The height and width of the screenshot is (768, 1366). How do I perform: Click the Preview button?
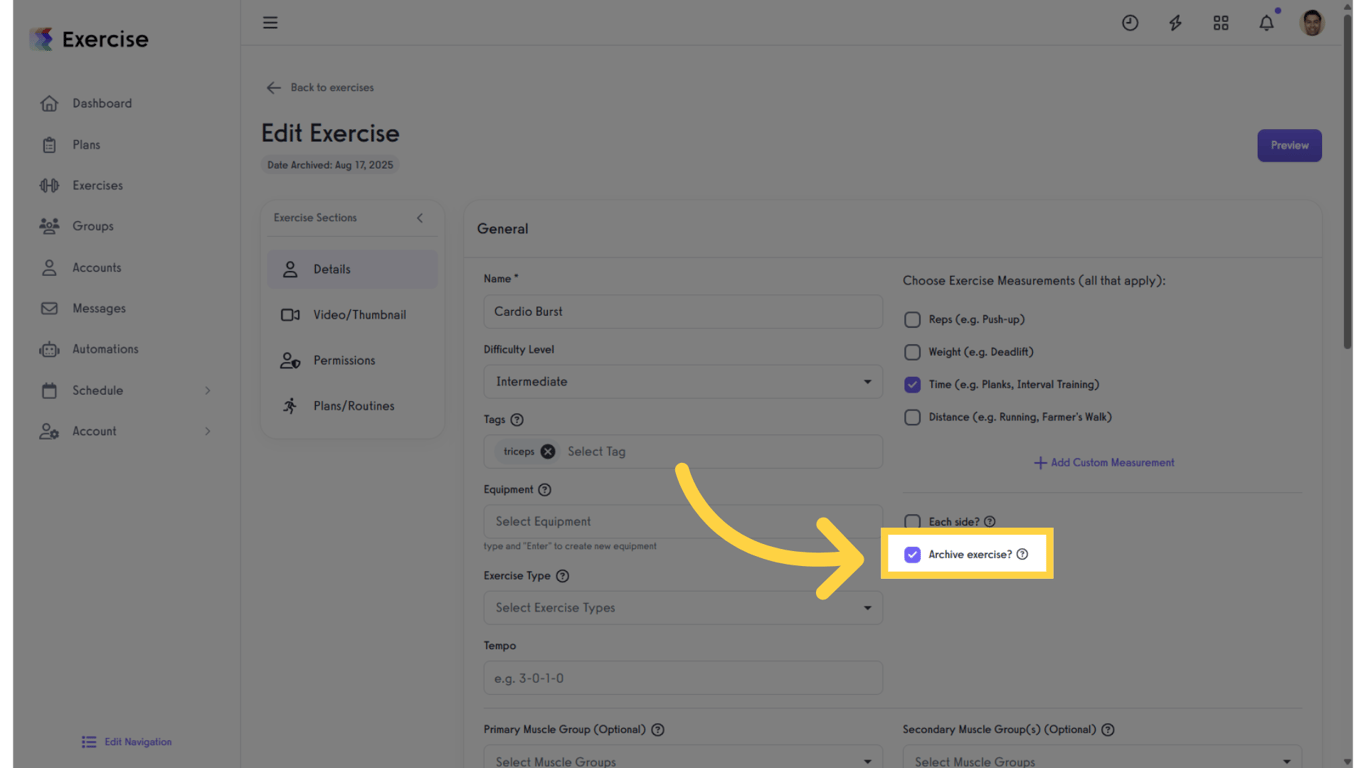1289,144
